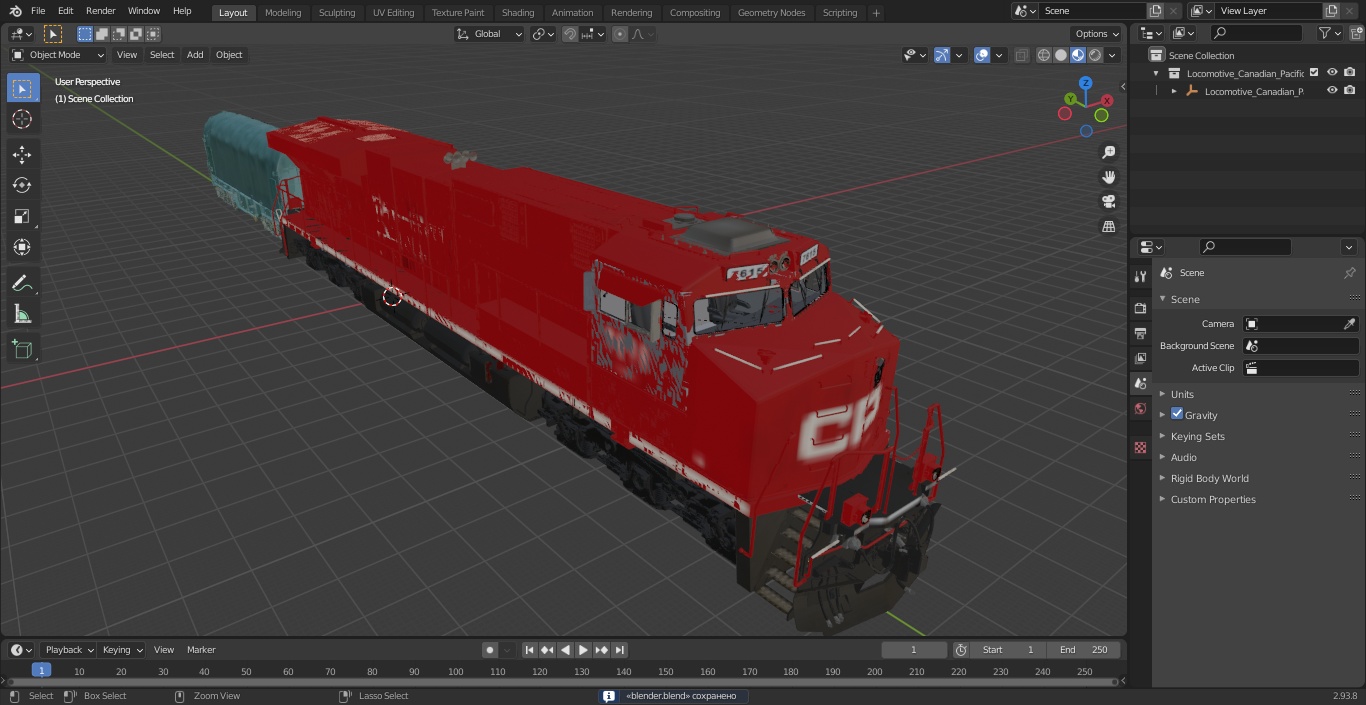Jump to timeline end frame
This screenshot has width=1366, height=705.
620,650
